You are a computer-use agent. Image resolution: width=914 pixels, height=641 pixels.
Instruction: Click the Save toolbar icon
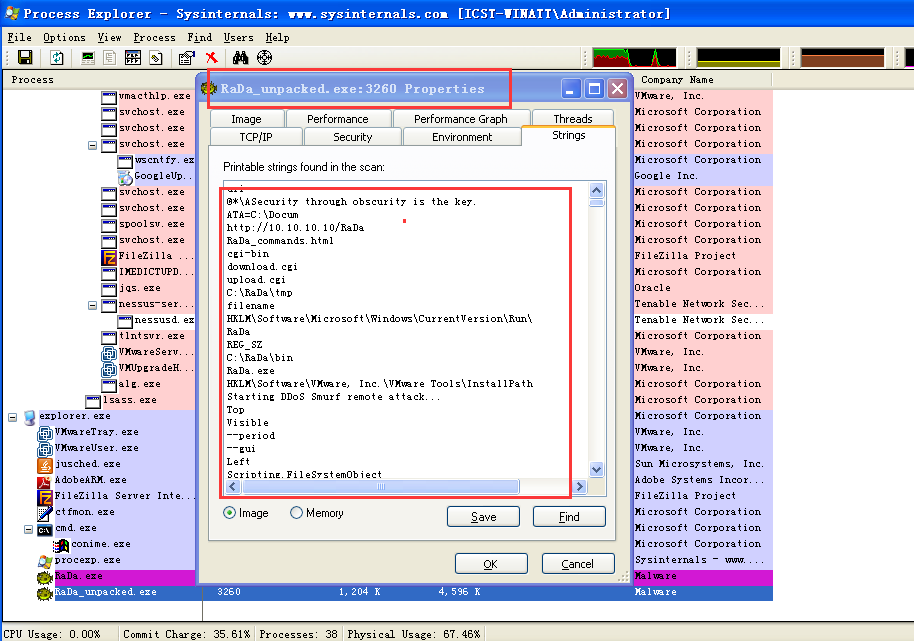(25, 57)
